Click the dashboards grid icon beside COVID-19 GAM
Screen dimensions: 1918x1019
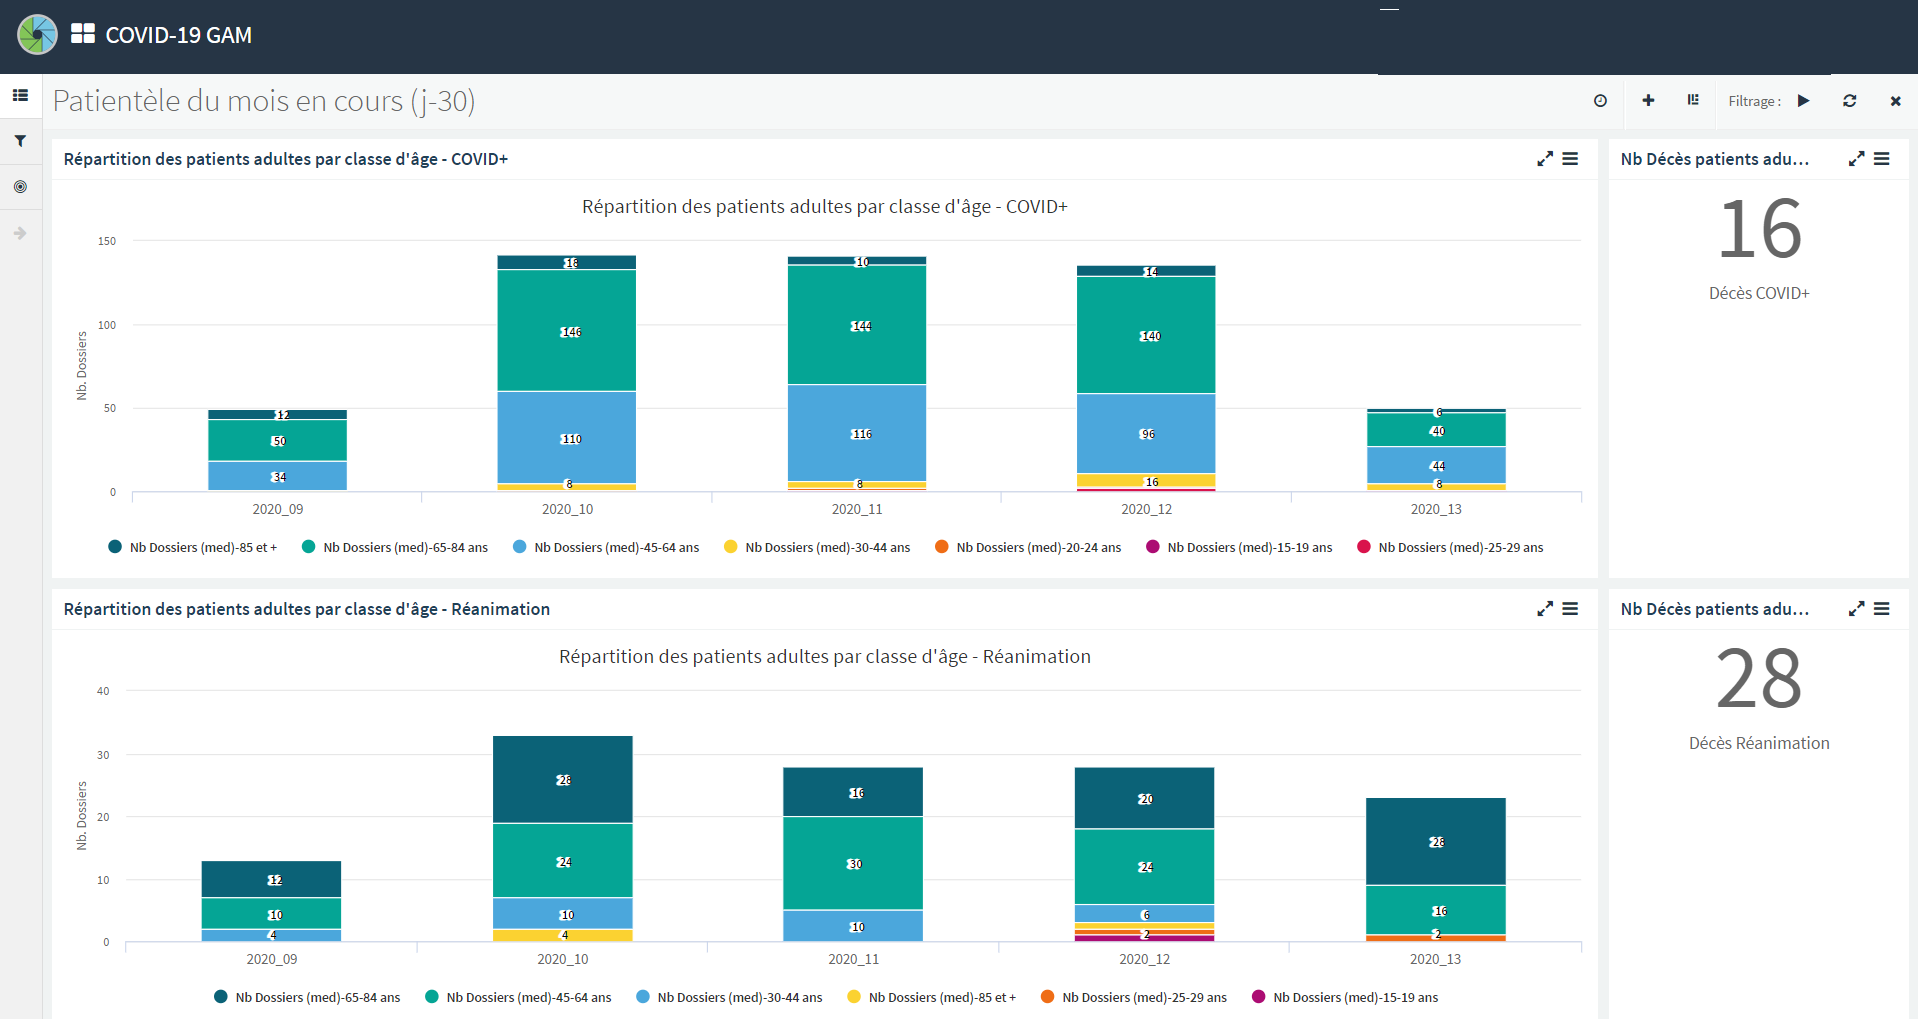coord(83,34)
